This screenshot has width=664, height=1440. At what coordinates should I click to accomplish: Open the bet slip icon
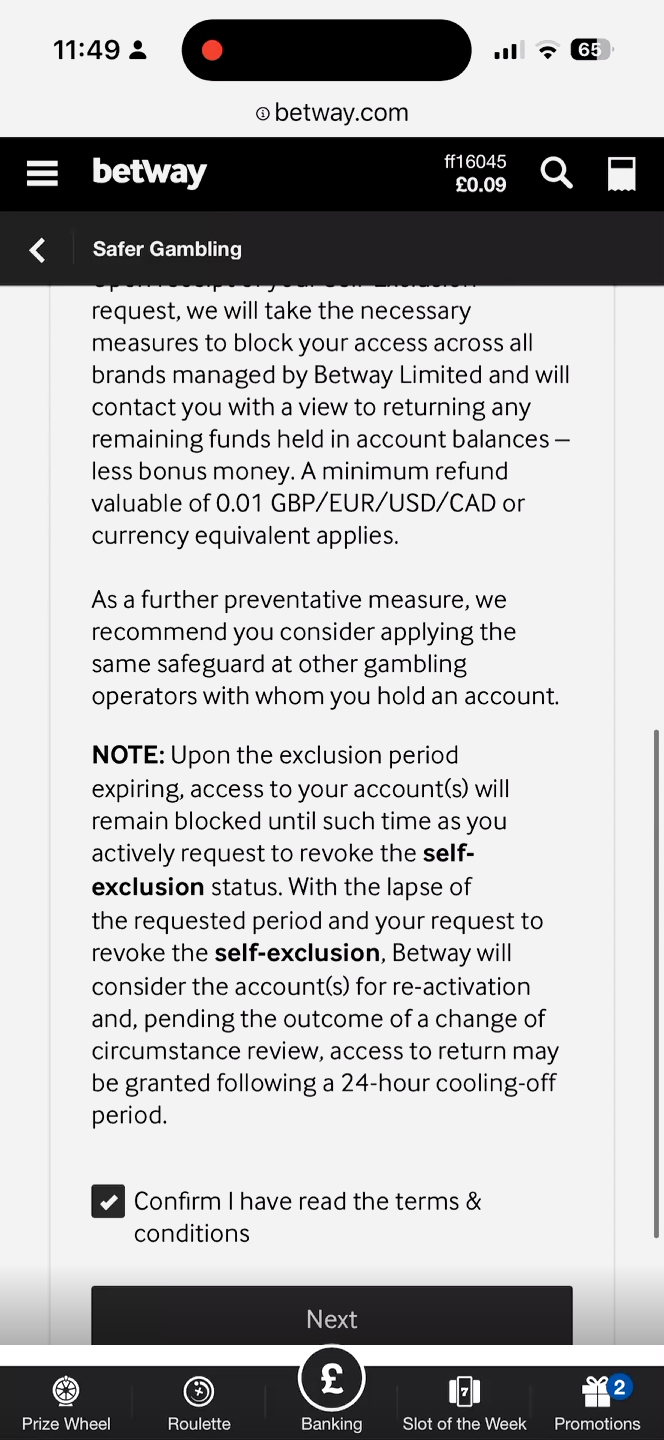(x=621, y=173)
